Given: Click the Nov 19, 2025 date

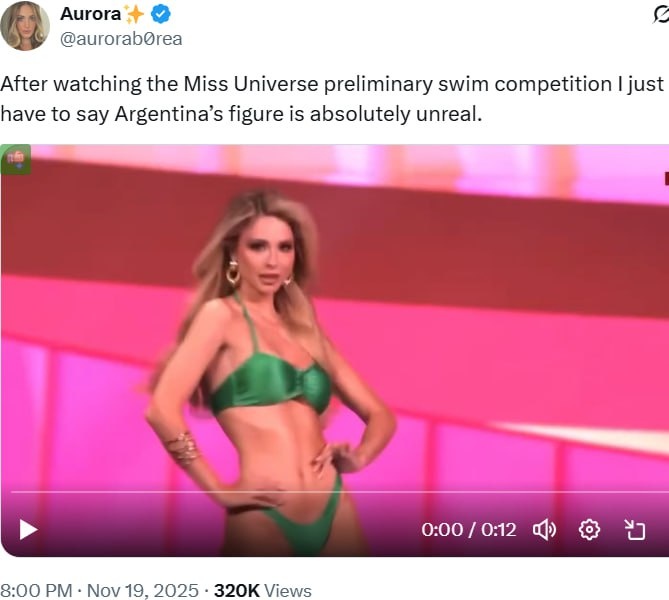Looking at the screenshot, I should pos(143,591).
